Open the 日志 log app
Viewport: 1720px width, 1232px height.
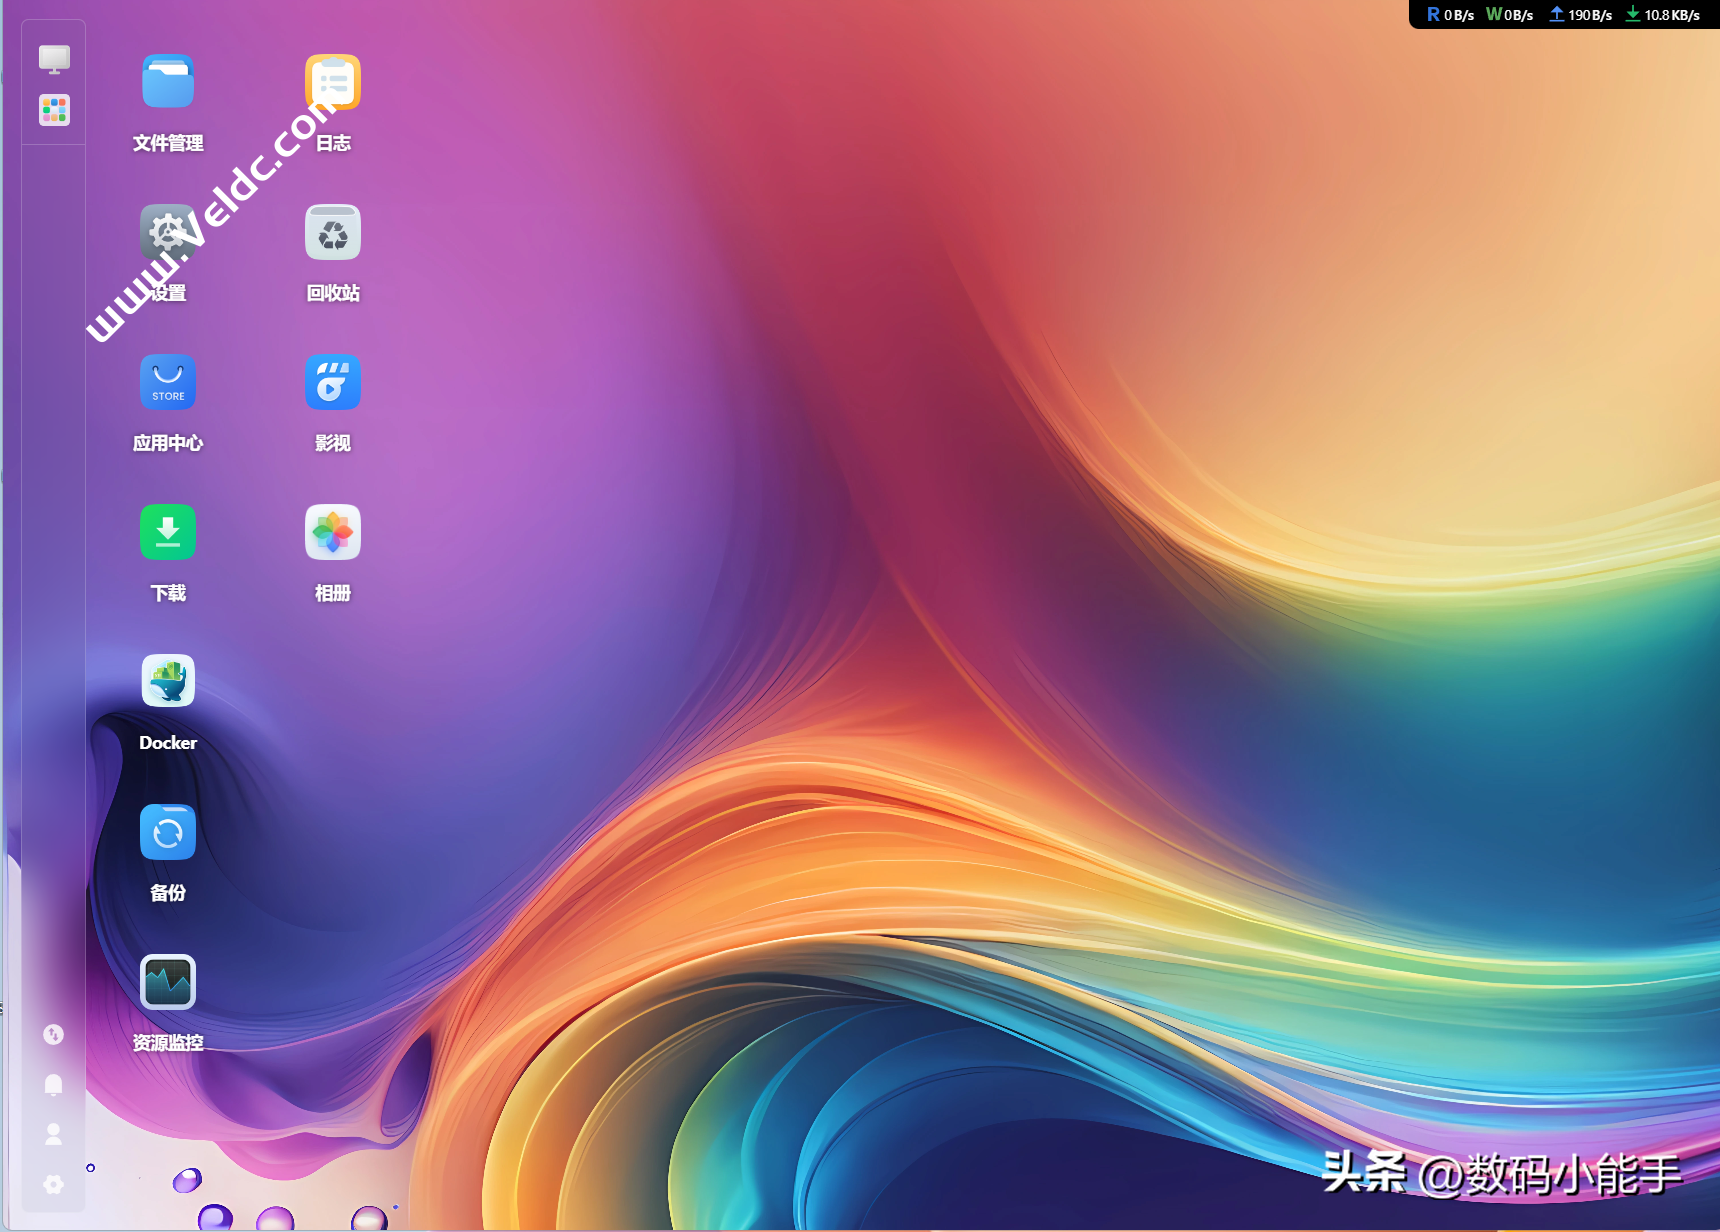pyautogui.click(x=333, y=82)
